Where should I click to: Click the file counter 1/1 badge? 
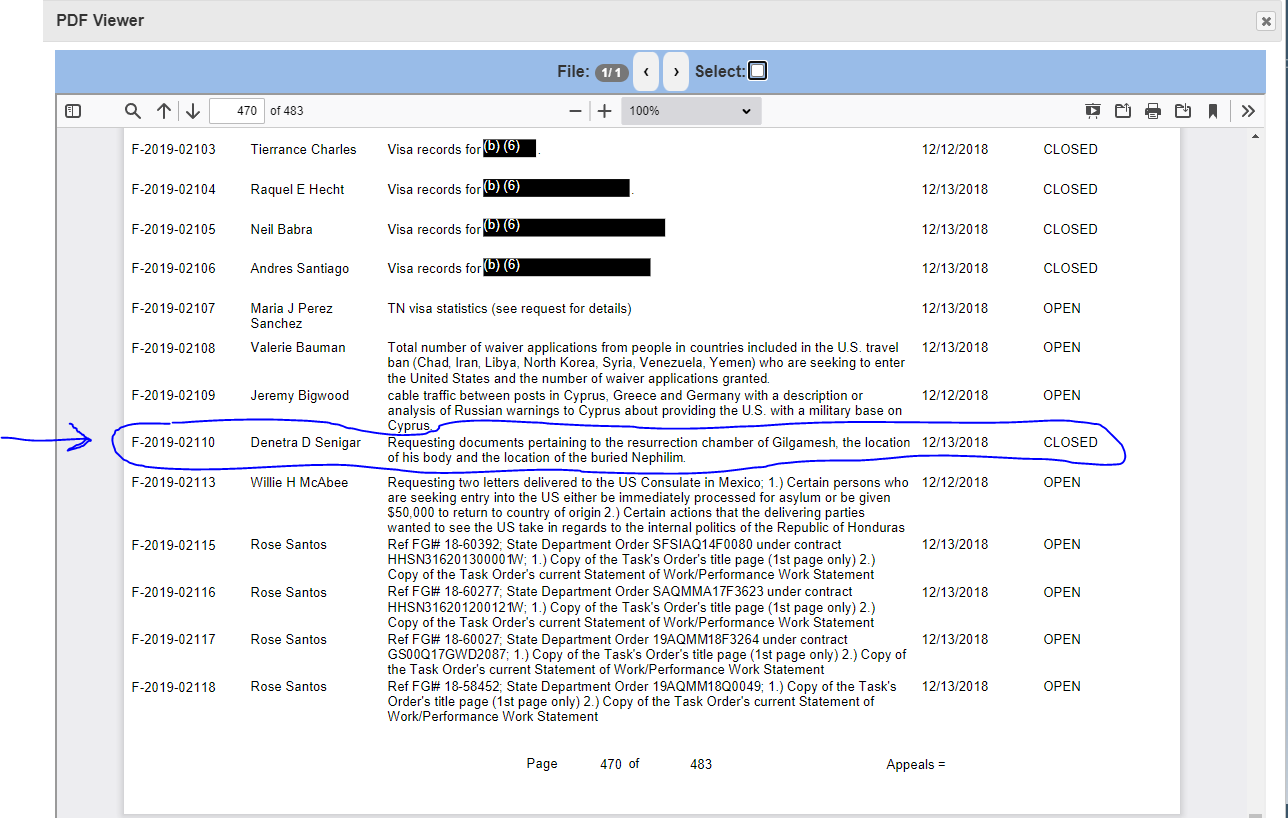[x=611, y=72]
